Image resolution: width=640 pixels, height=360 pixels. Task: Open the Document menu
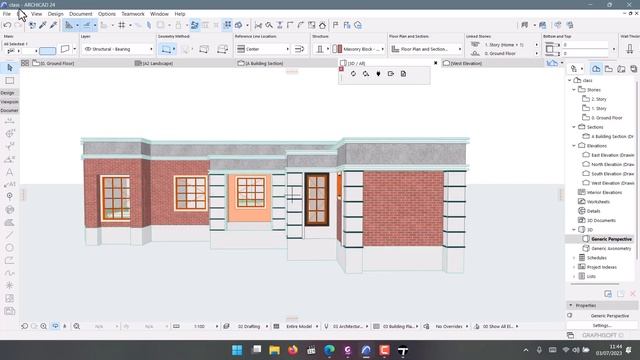tap(80, 14)
